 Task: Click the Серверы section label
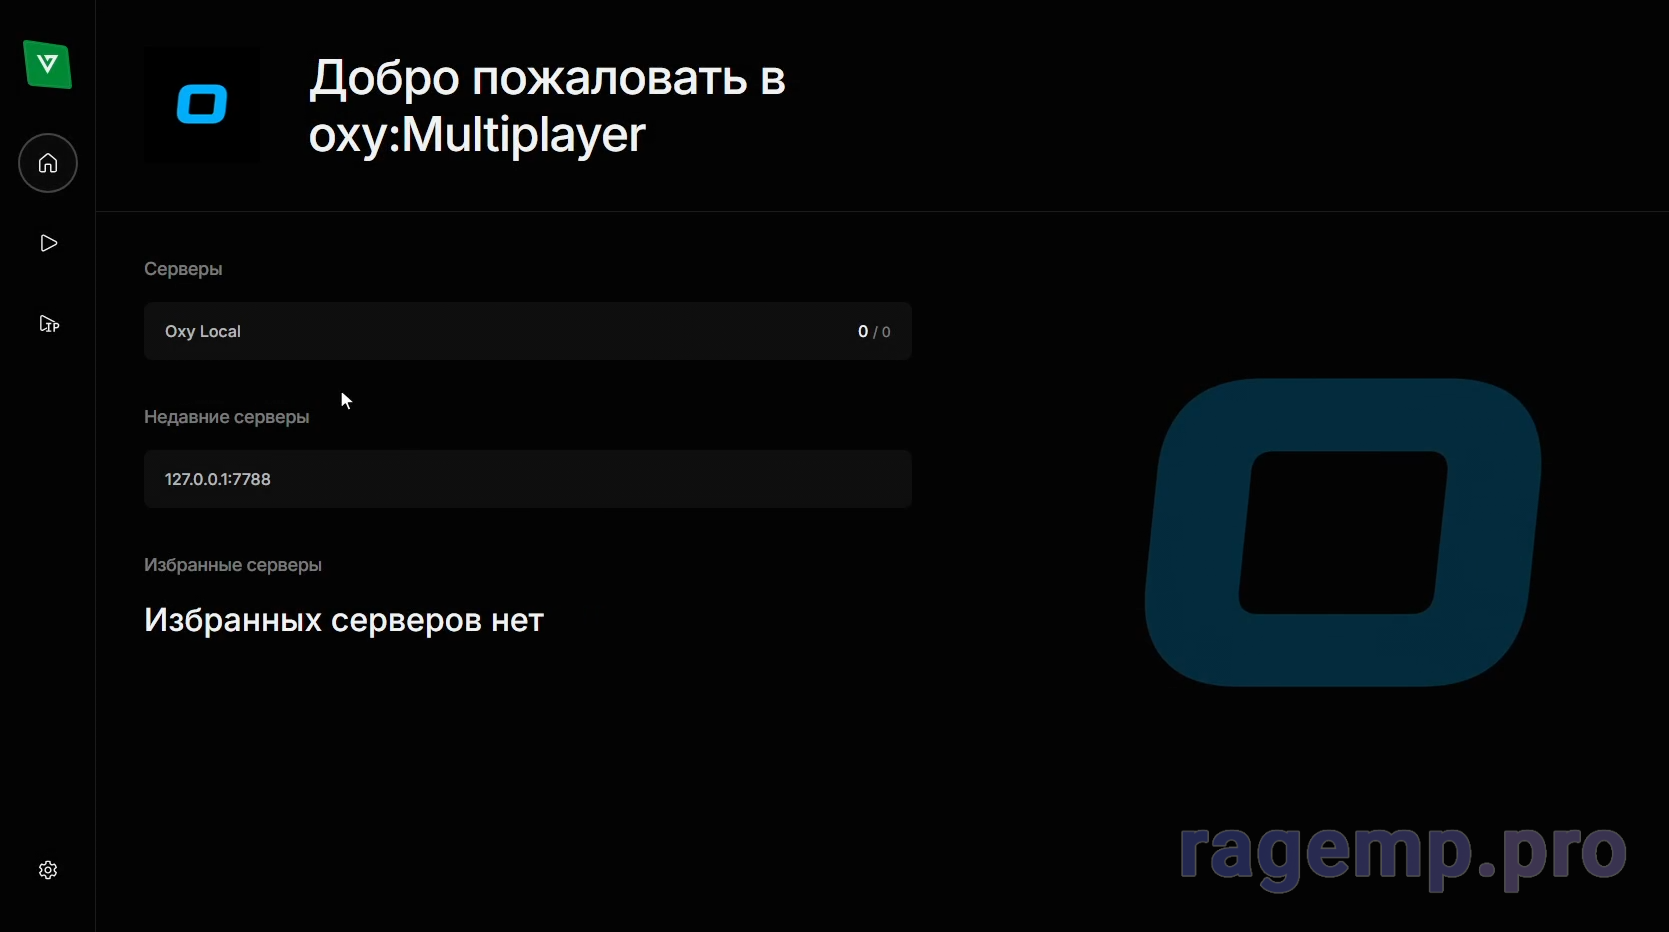pos(183,269)
